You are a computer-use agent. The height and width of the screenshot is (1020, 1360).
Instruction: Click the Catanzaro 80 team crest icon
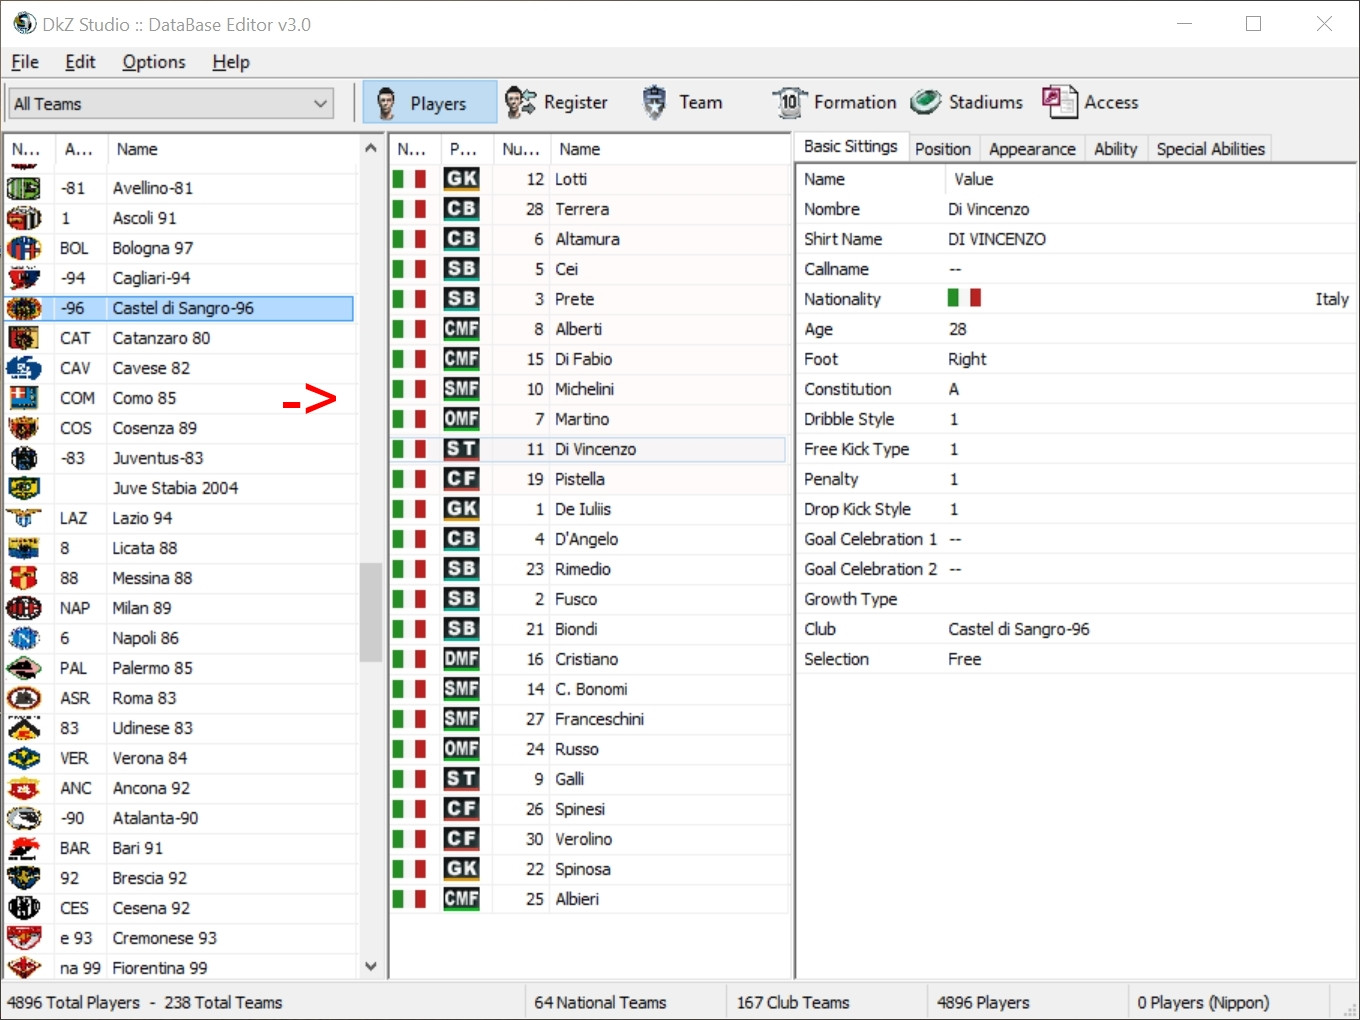pyautogui.click(x=24, y=338)
